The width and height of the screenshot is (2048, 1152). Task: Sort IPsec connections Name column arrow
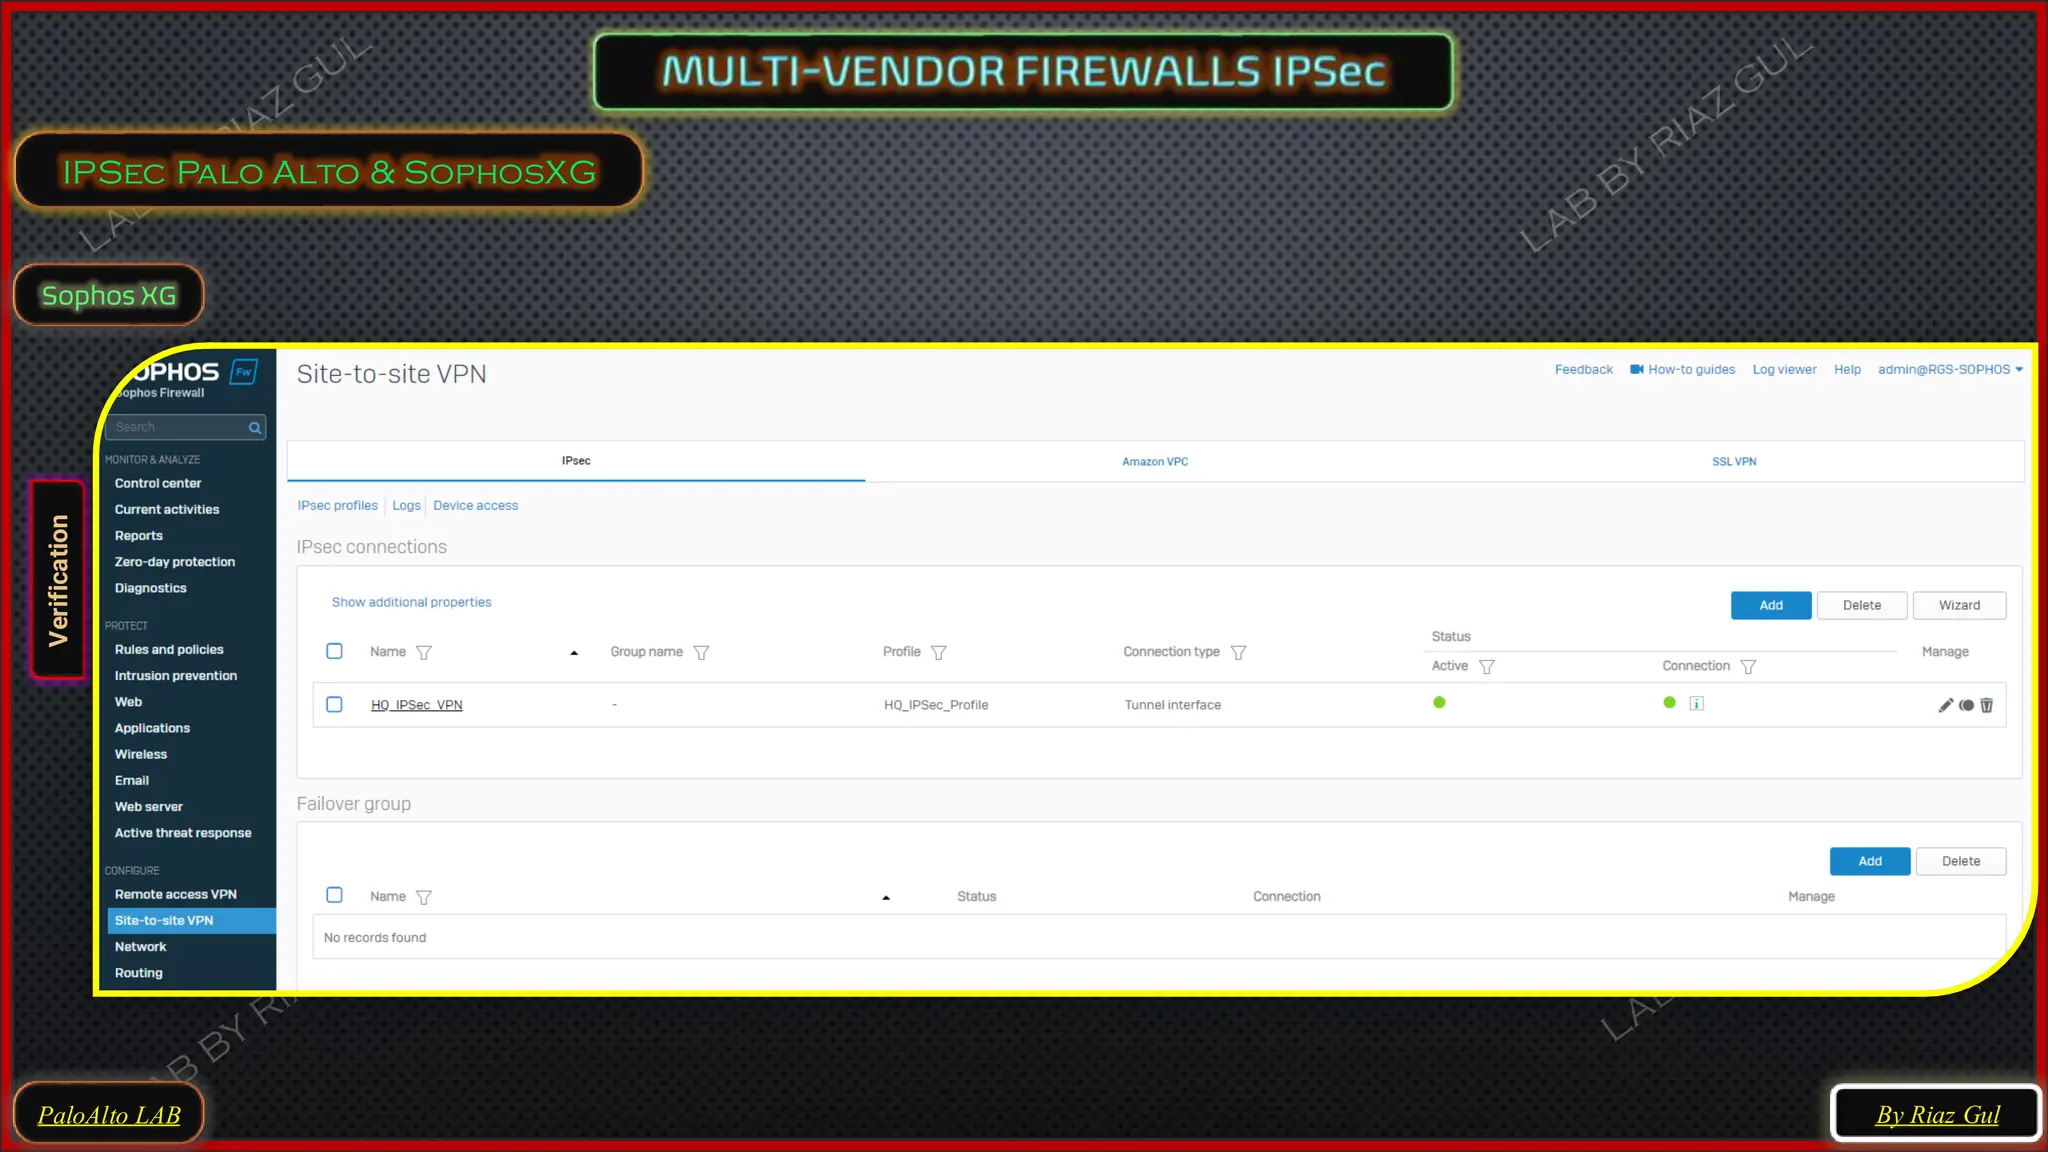[574, 653]
